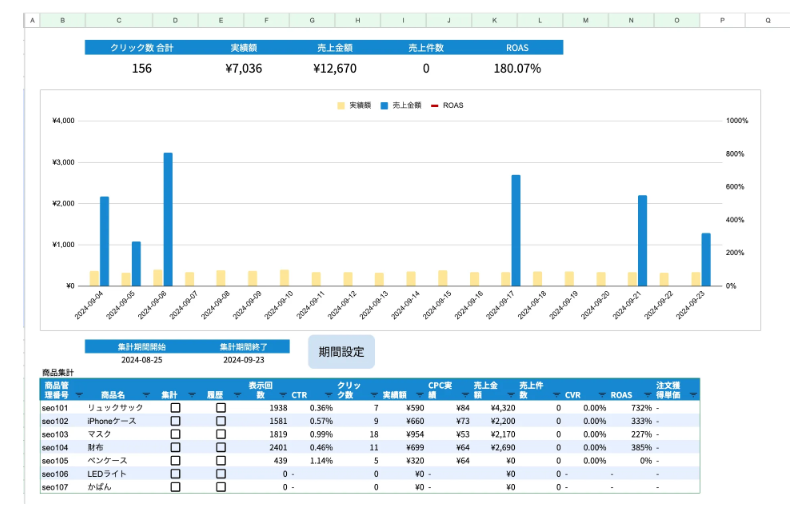Click the blue sales bar for 2024-09-17
Screen dimensions: 810x511
[x=516, y=230]
